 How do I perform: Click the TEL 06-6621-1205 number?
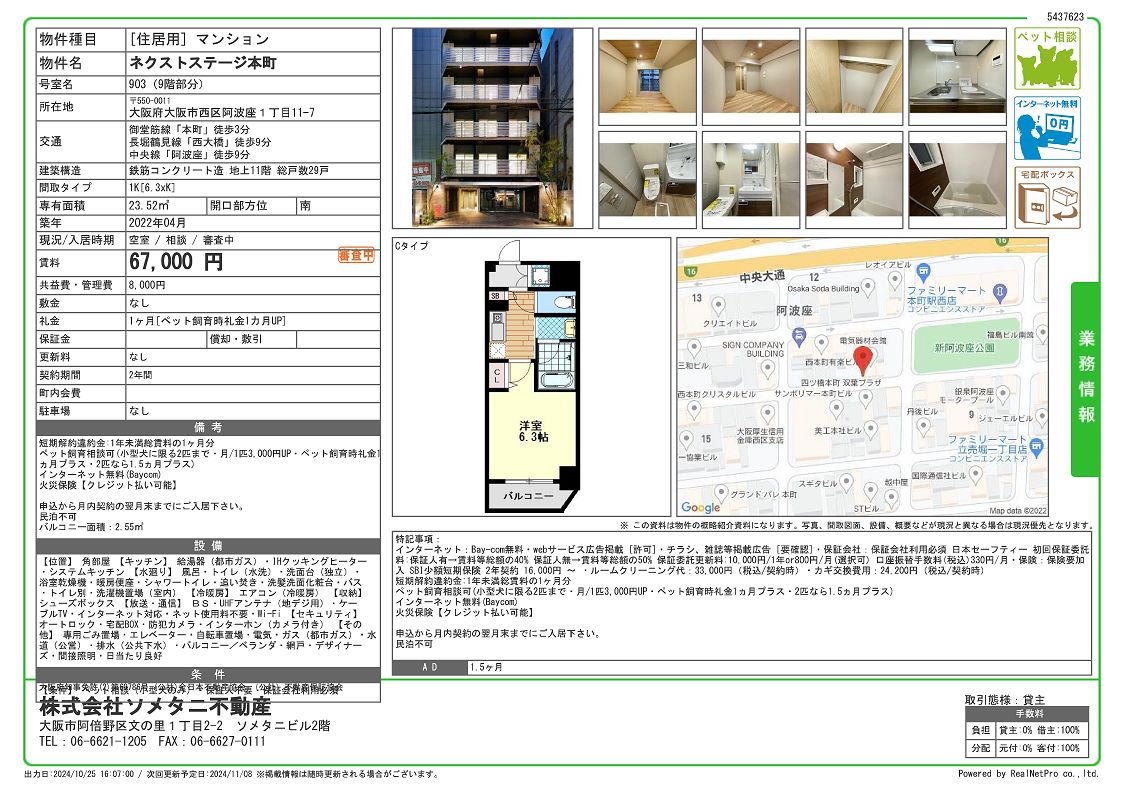(x=93, y=741)
